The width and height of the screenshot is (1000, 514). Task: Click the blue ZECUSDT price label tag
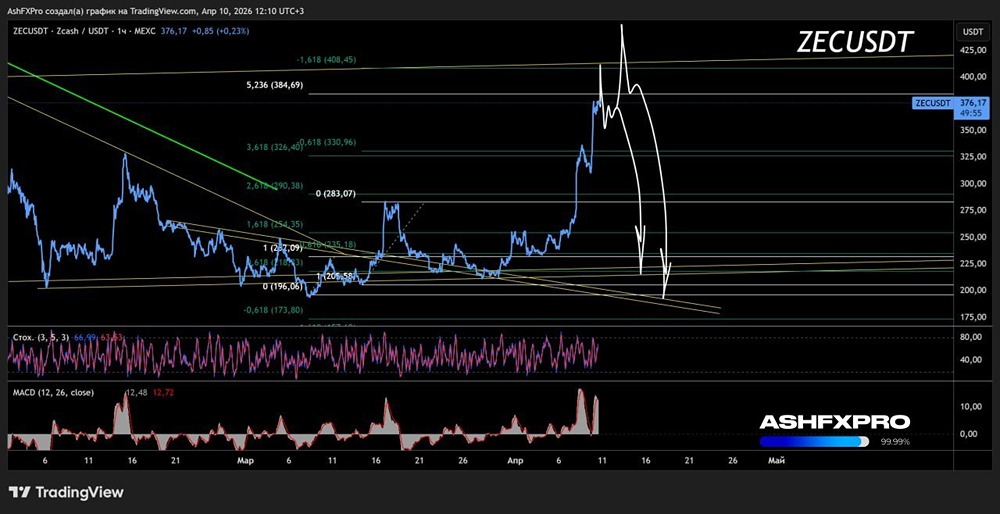pyautogui.click(x=932, y=103)
